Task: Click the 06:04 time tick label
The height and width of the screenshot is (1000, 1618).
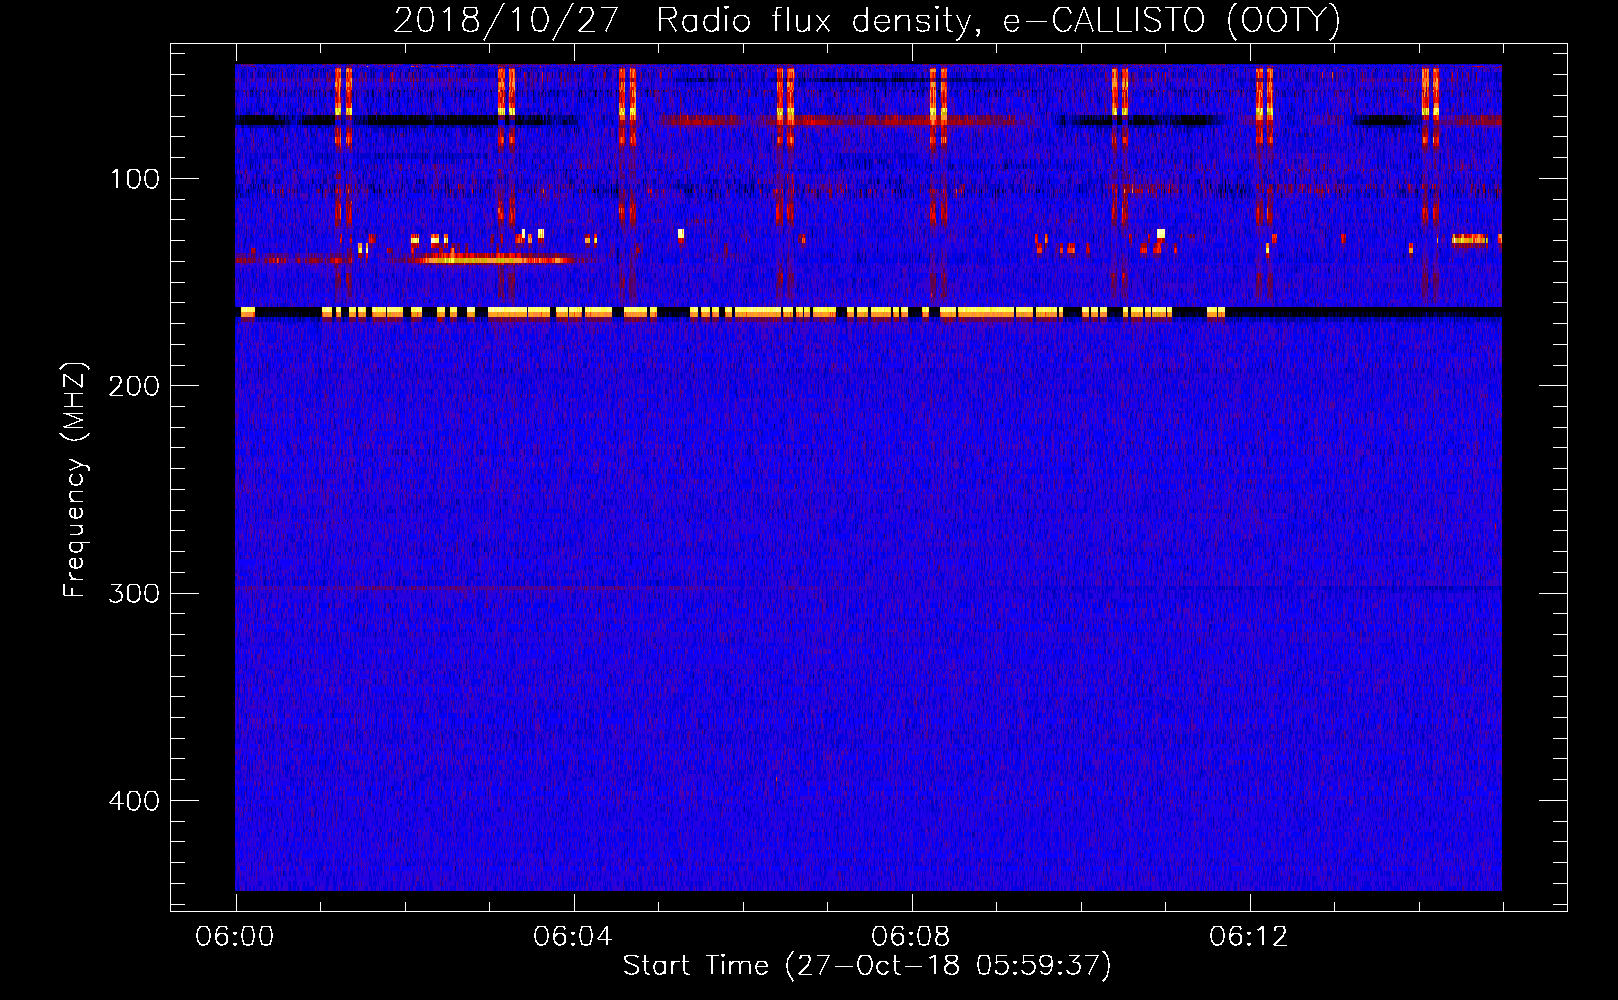Action: pos(573,937)
